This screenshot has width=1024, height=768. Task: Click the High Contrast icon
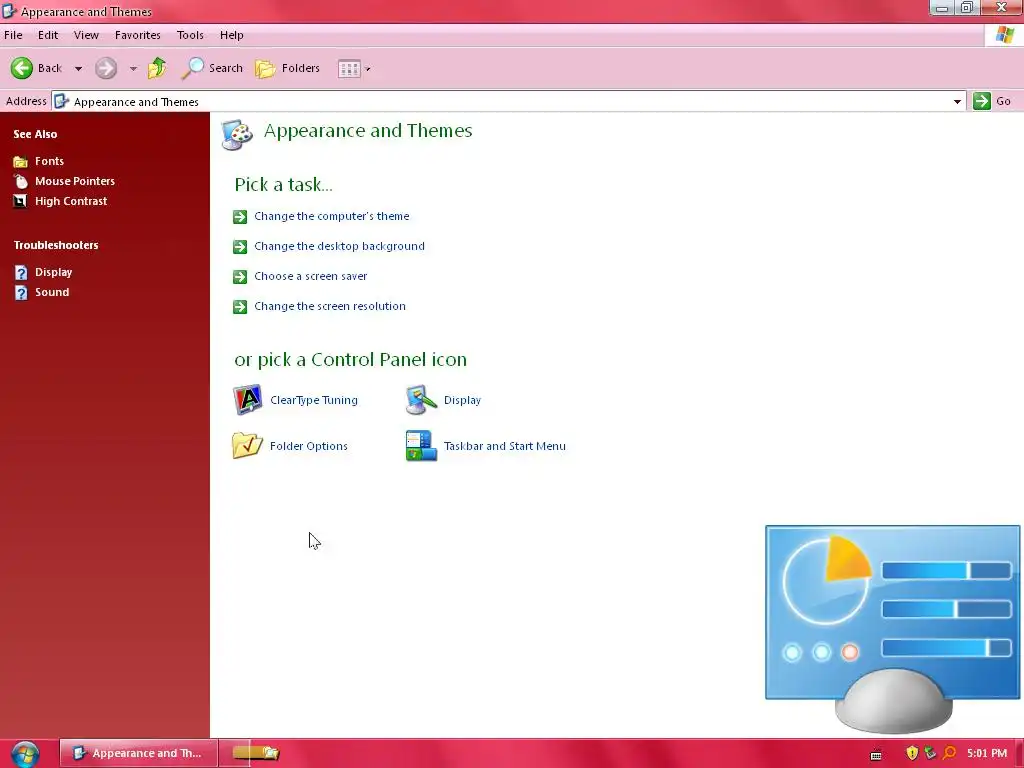[20, 201]
